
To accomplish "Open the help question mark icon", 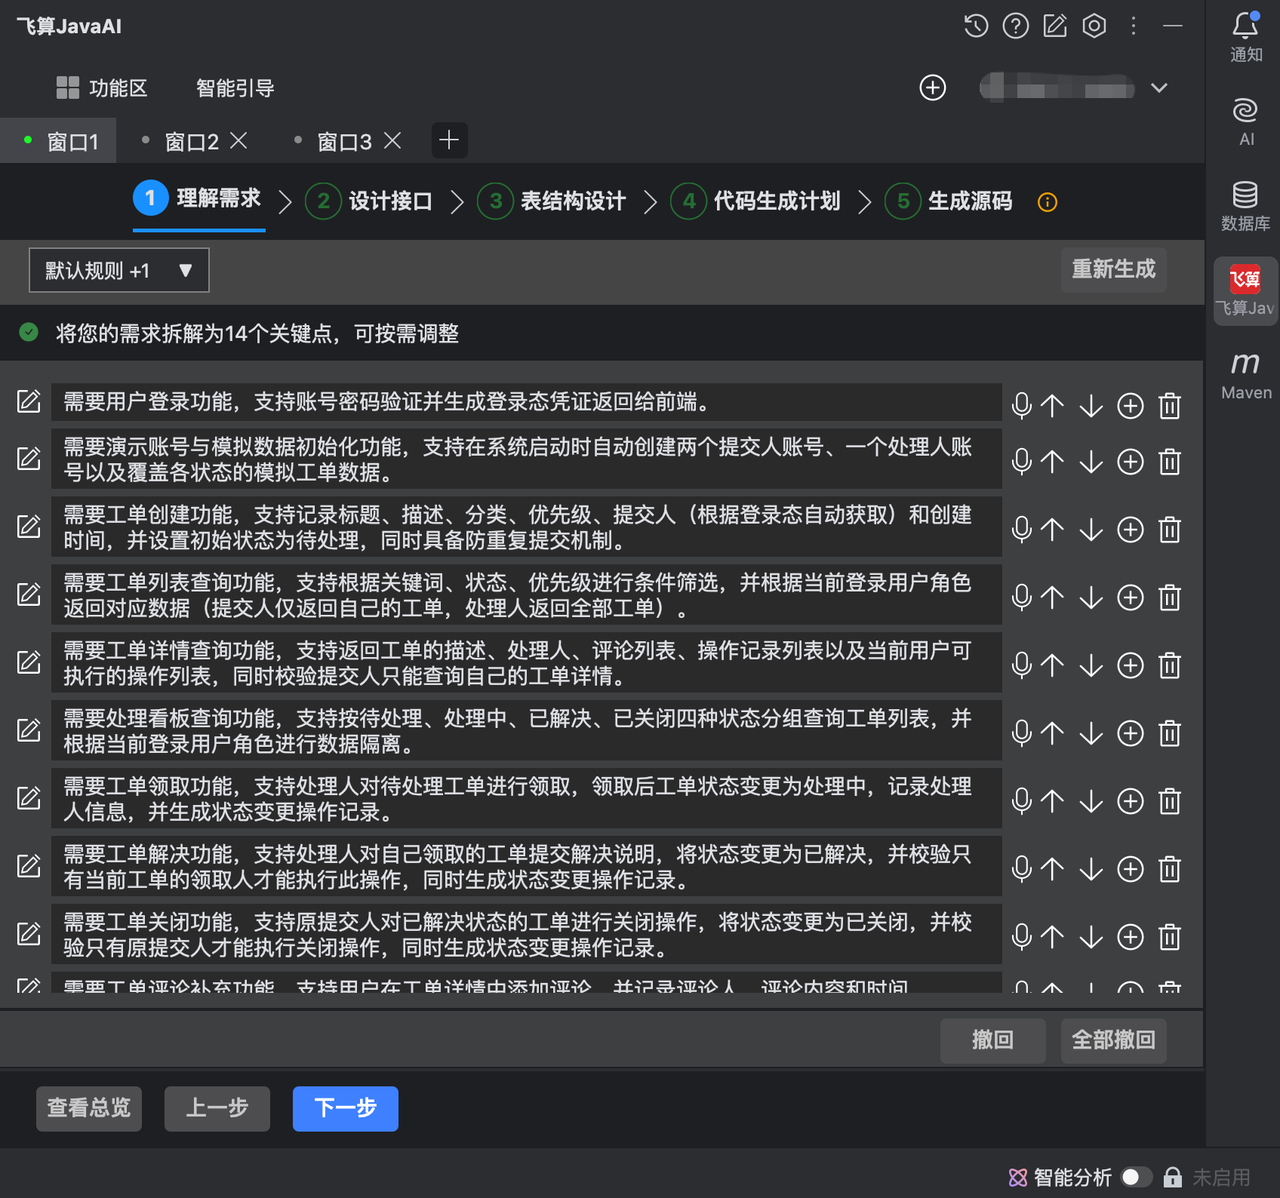I will point(1015,26).
